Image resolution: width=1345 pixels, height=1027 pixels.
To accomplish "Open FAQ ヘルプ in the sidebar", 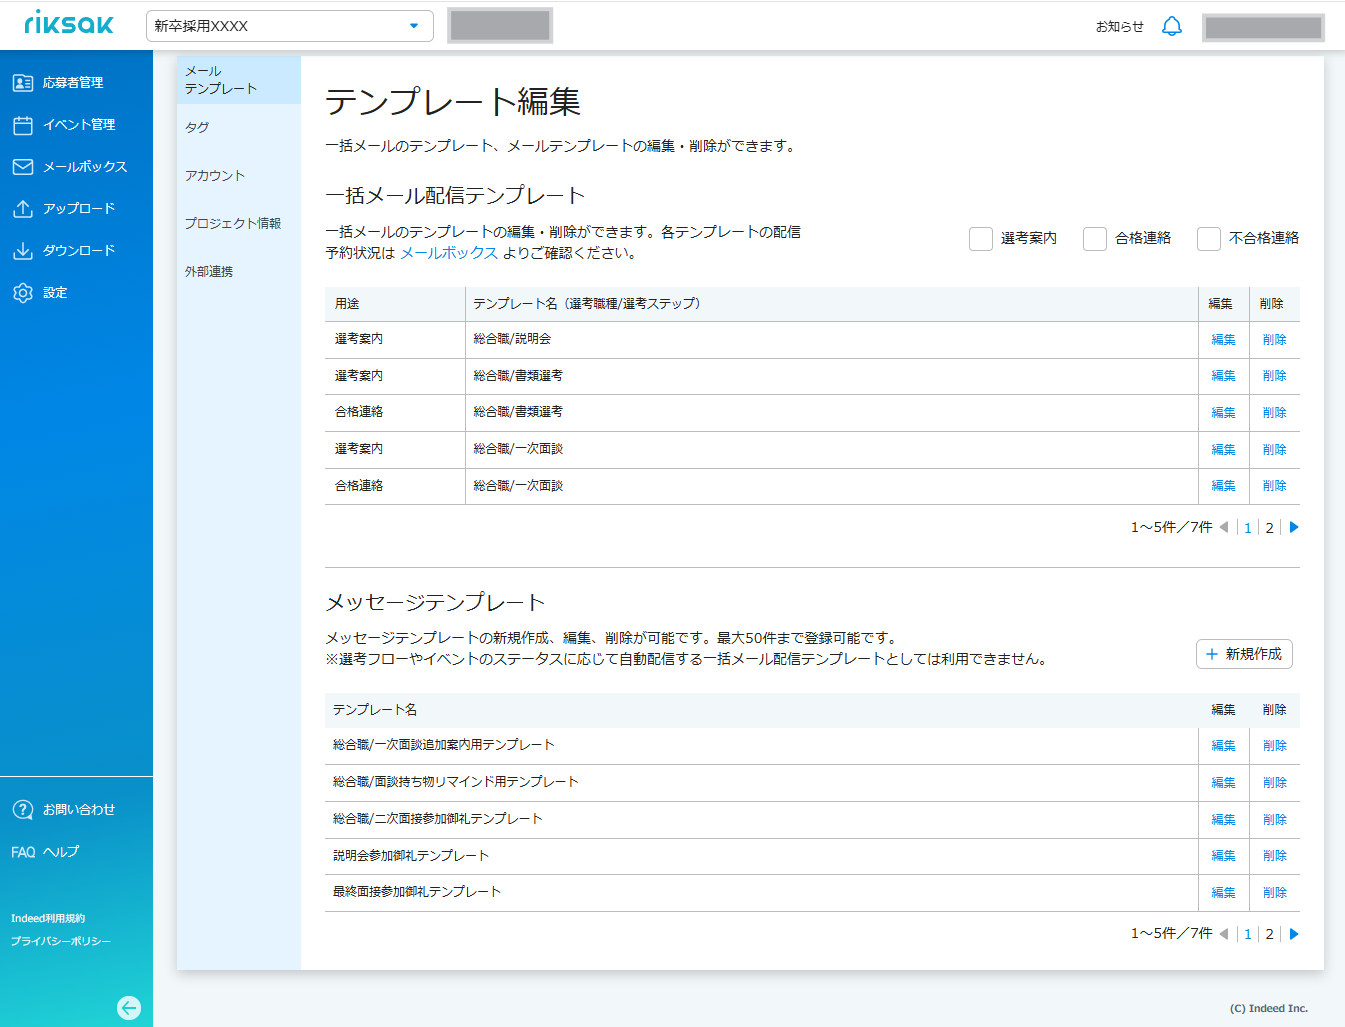I will [45, 852].
